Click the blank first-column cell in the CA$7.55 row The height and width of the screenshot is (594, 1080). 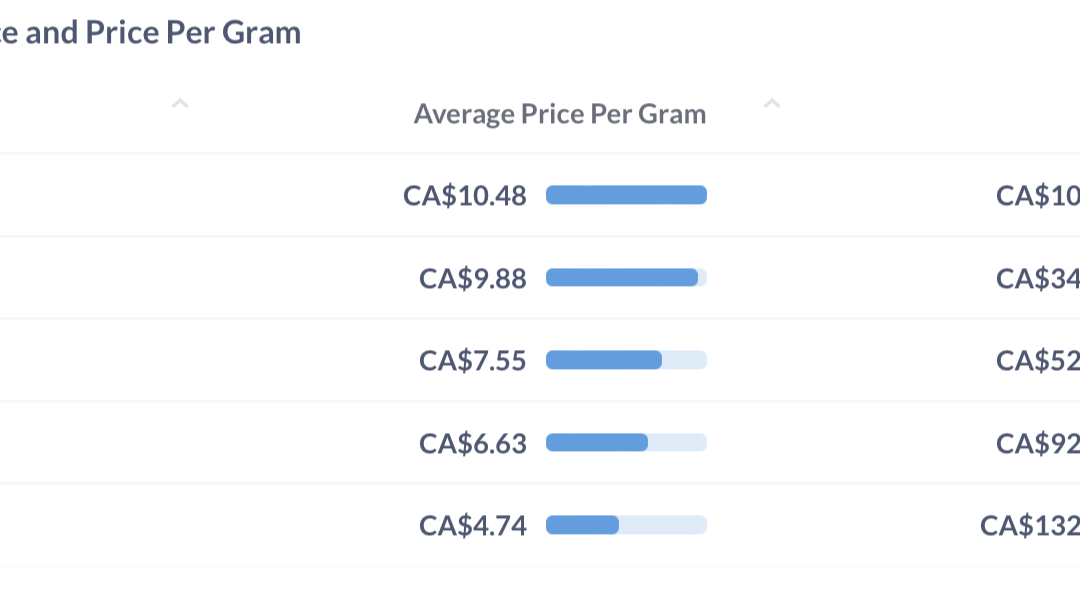(150, 360)
